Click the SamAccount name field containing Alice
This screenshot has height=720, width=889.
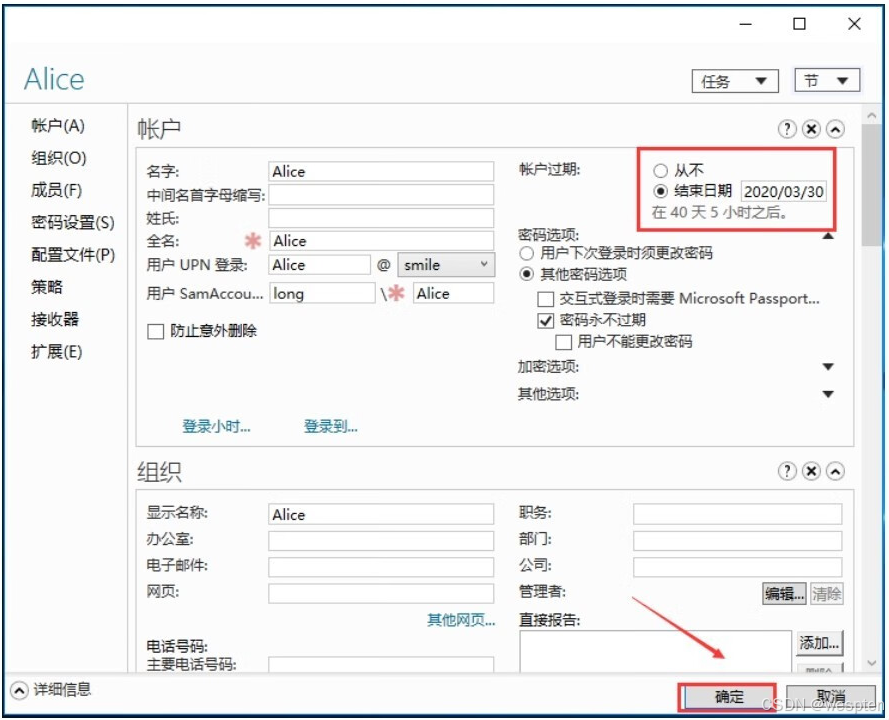(x=453, y=293)
